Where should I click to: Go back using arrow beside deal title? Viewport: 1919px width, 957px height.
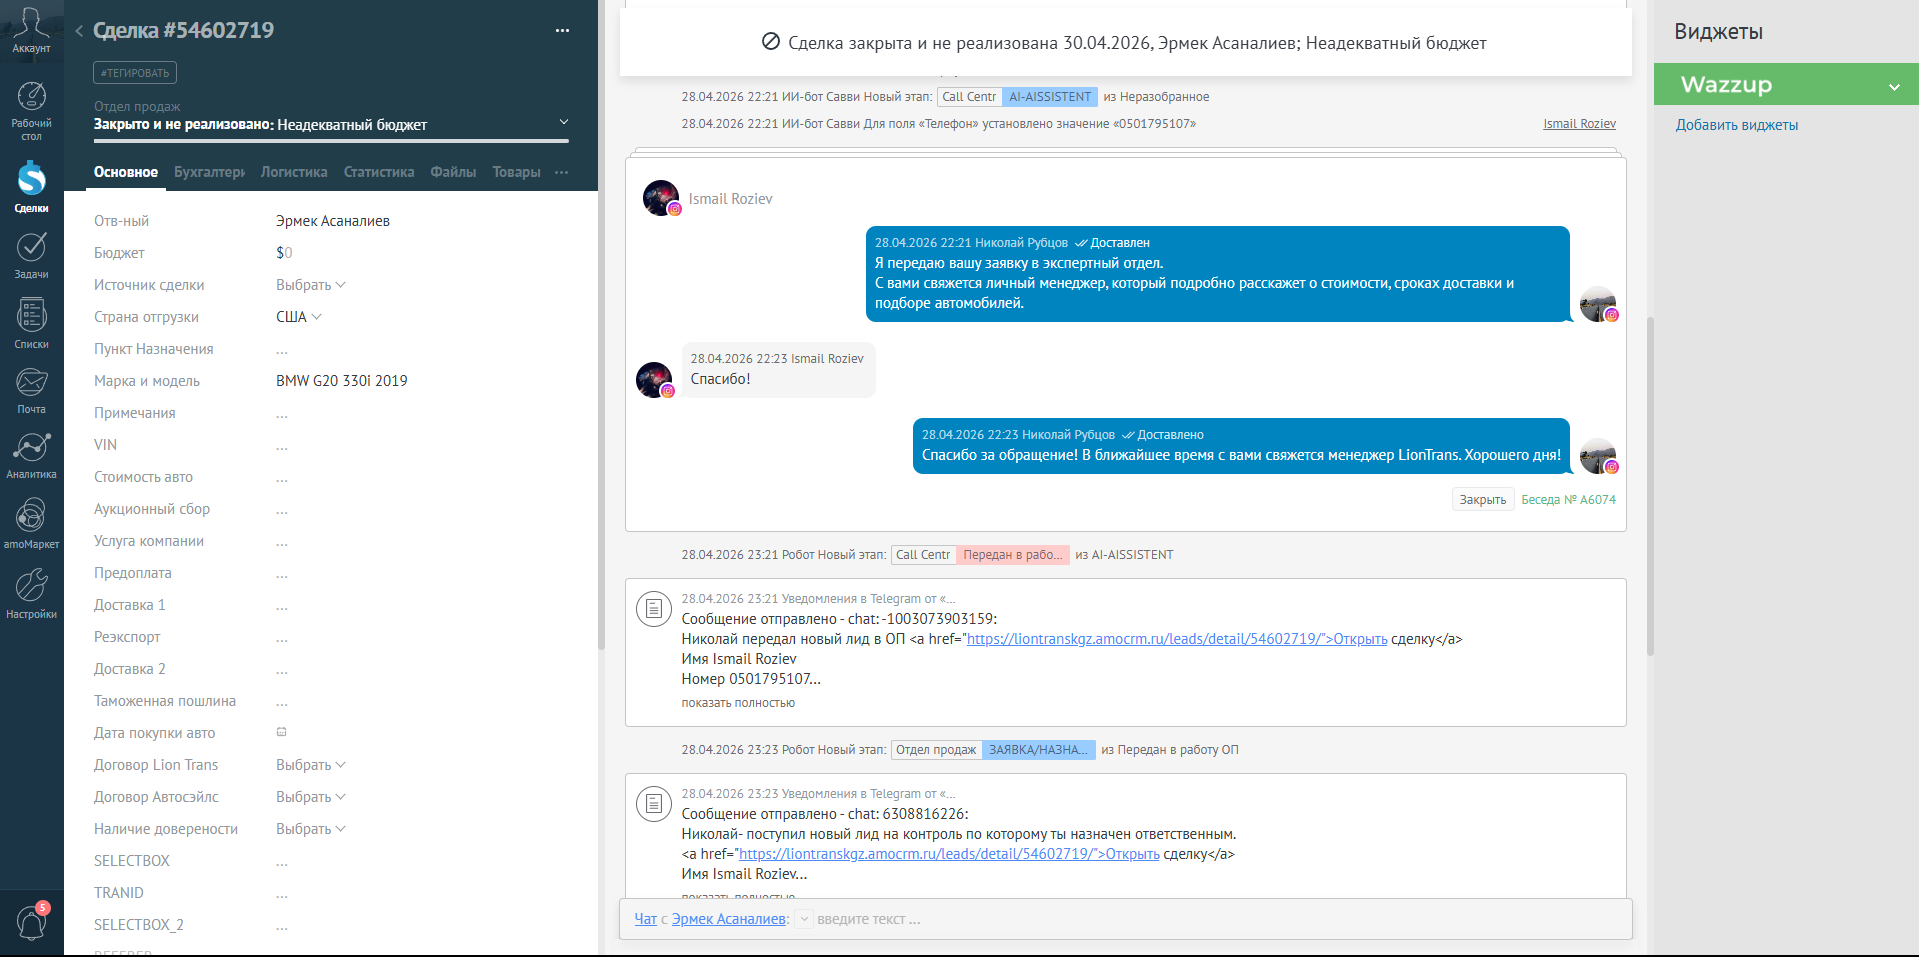click(79, 31)
